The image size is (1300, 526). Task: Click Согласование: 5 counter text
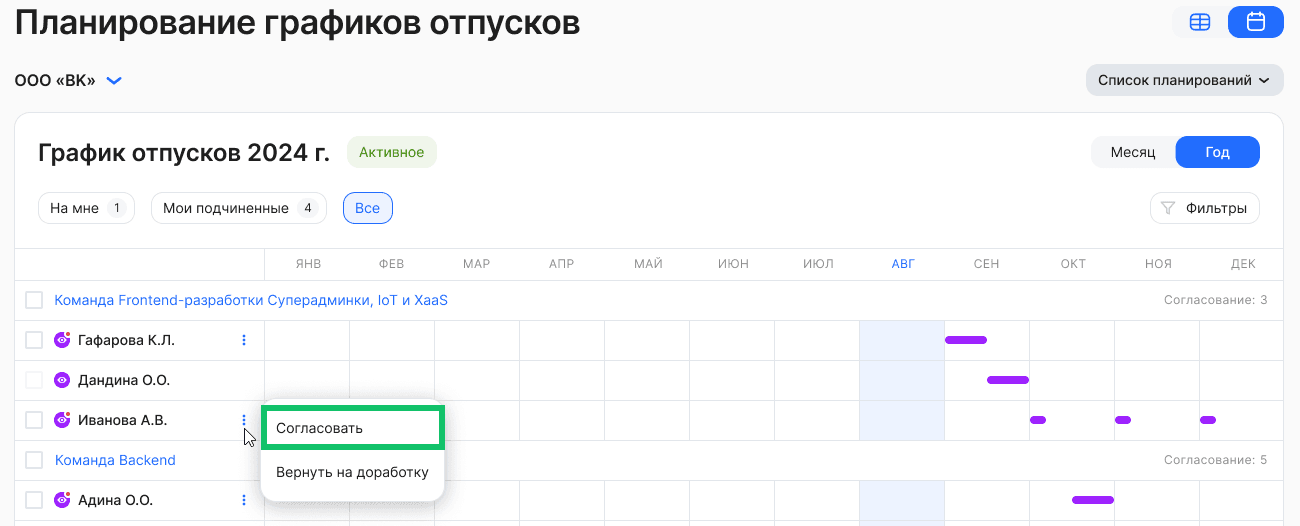[x=1216, y=460]
